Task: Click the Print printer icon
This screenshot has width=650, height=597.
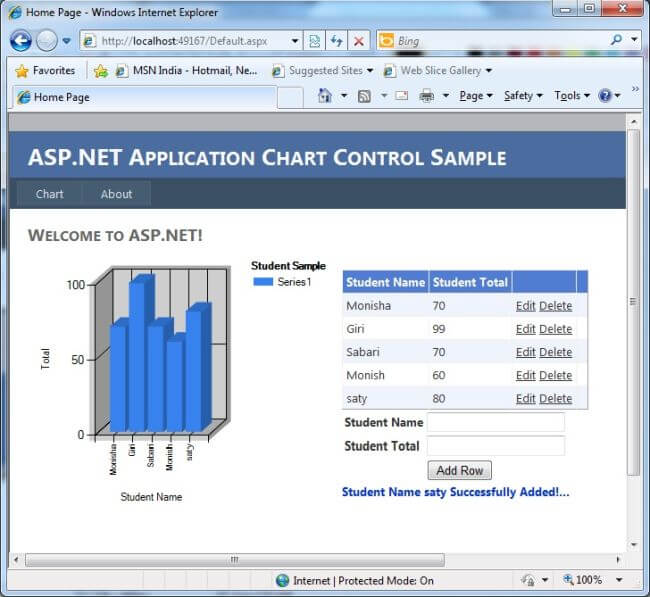Action: click(x=427, y=96)
